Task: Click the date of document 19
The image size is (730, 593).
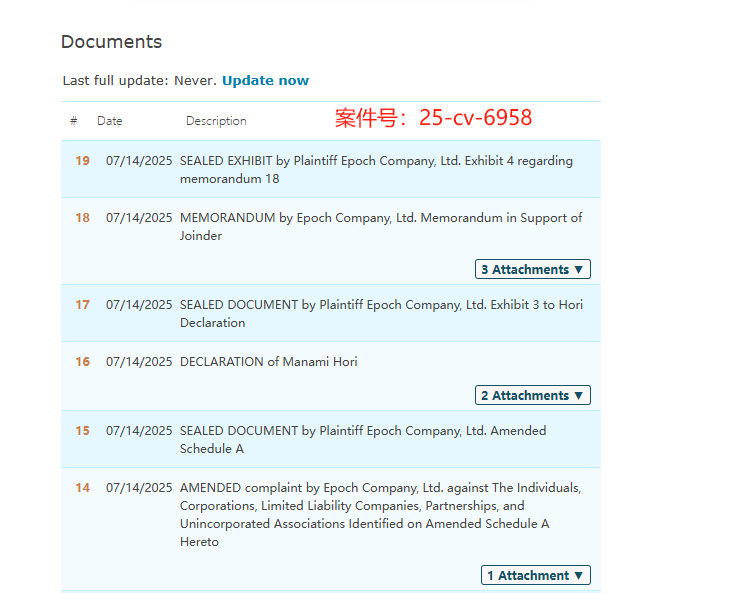Action: 139,161
